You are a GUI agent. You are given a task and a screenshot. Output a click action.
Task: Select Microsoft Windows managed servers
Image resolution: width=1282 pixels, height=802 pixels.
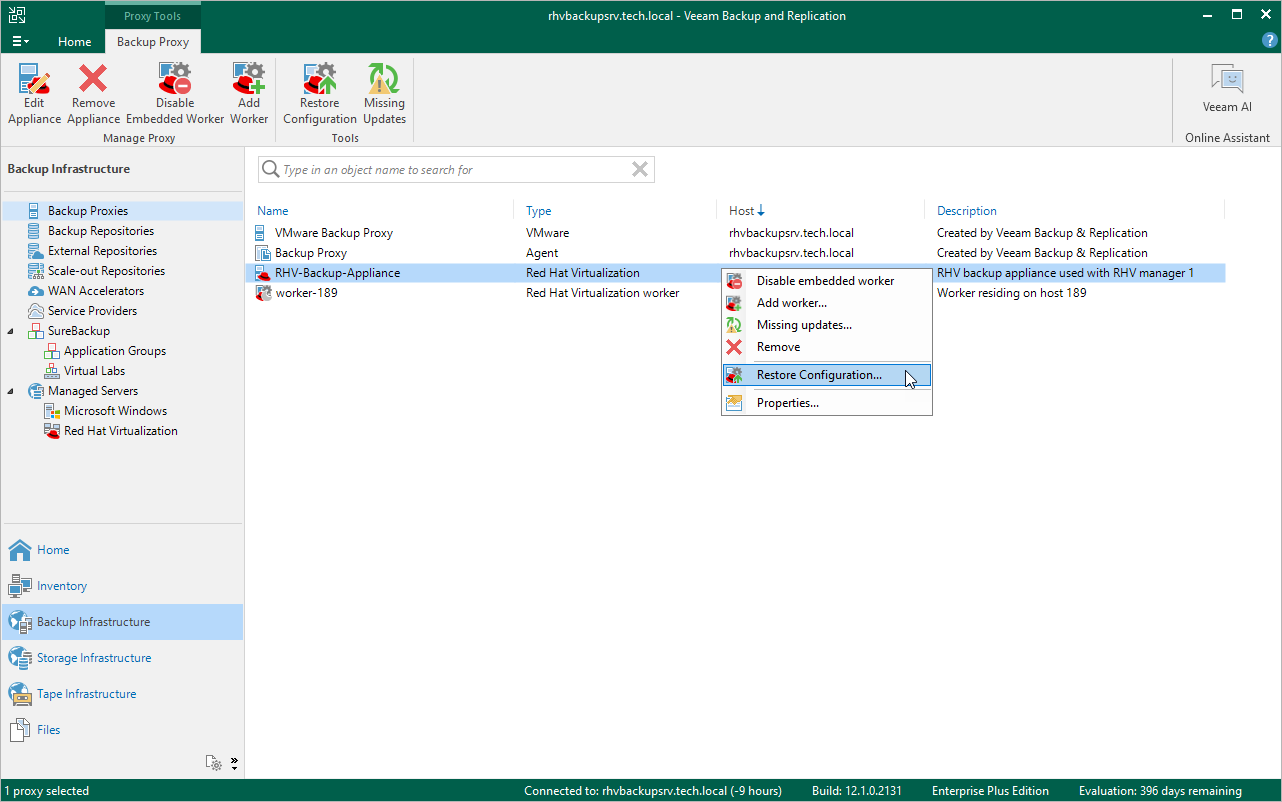point(115,411)
